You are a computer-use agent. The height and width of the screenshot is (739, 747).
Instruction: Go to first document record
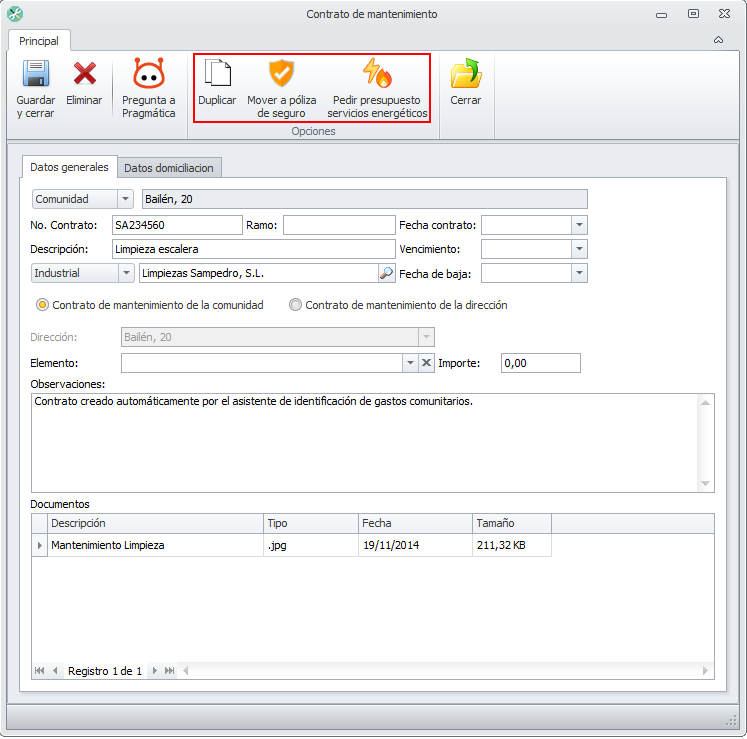(40, 671)
